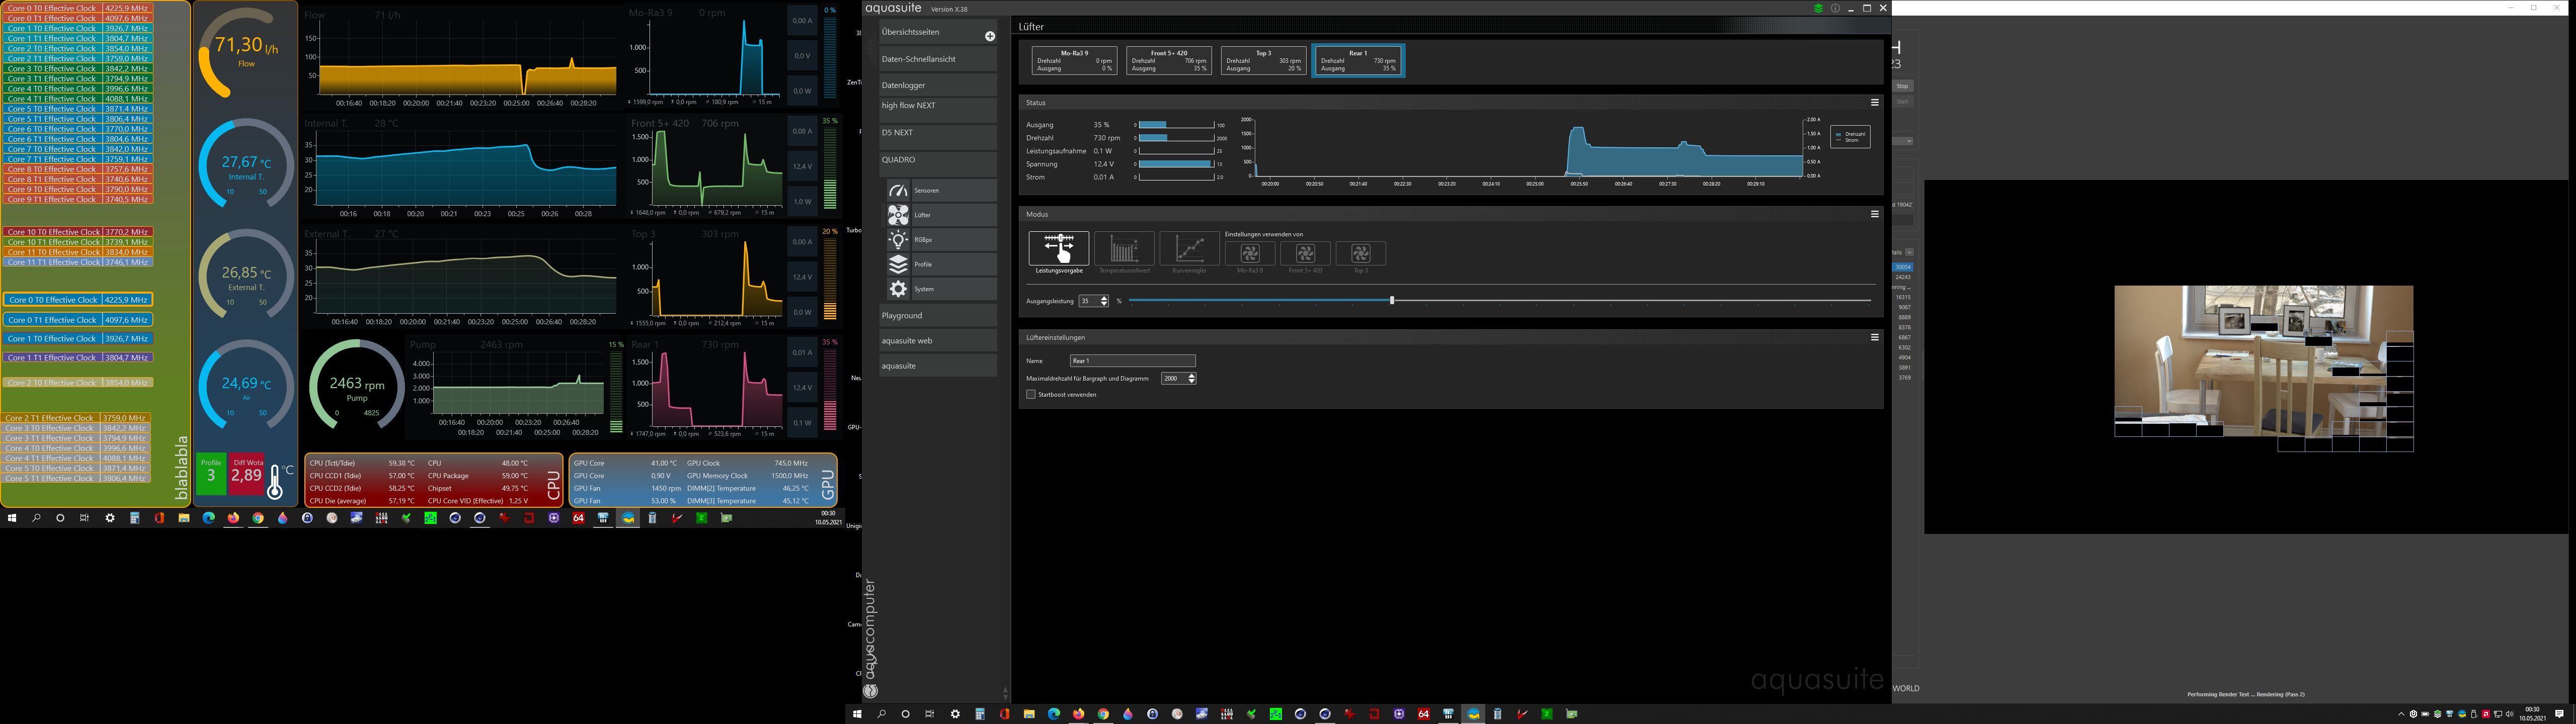Click aquacomputer logo at sidebar bottom
This screenshot has width=2576, height=724.
871,691
